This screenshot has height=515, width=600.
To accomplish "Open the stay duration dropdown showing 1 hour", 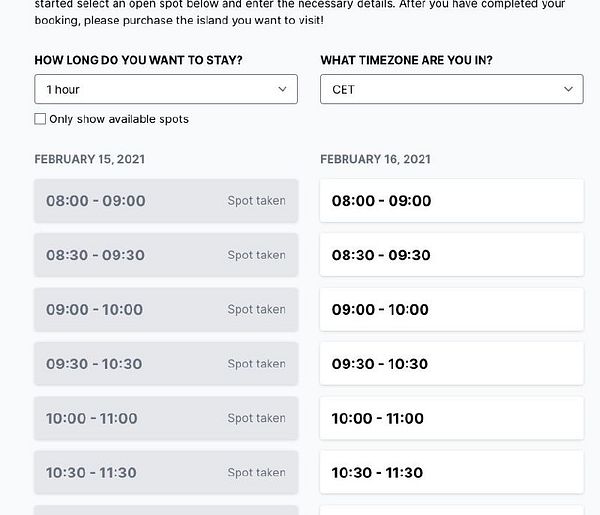I will pyautogui.click(x=165, y=89).
